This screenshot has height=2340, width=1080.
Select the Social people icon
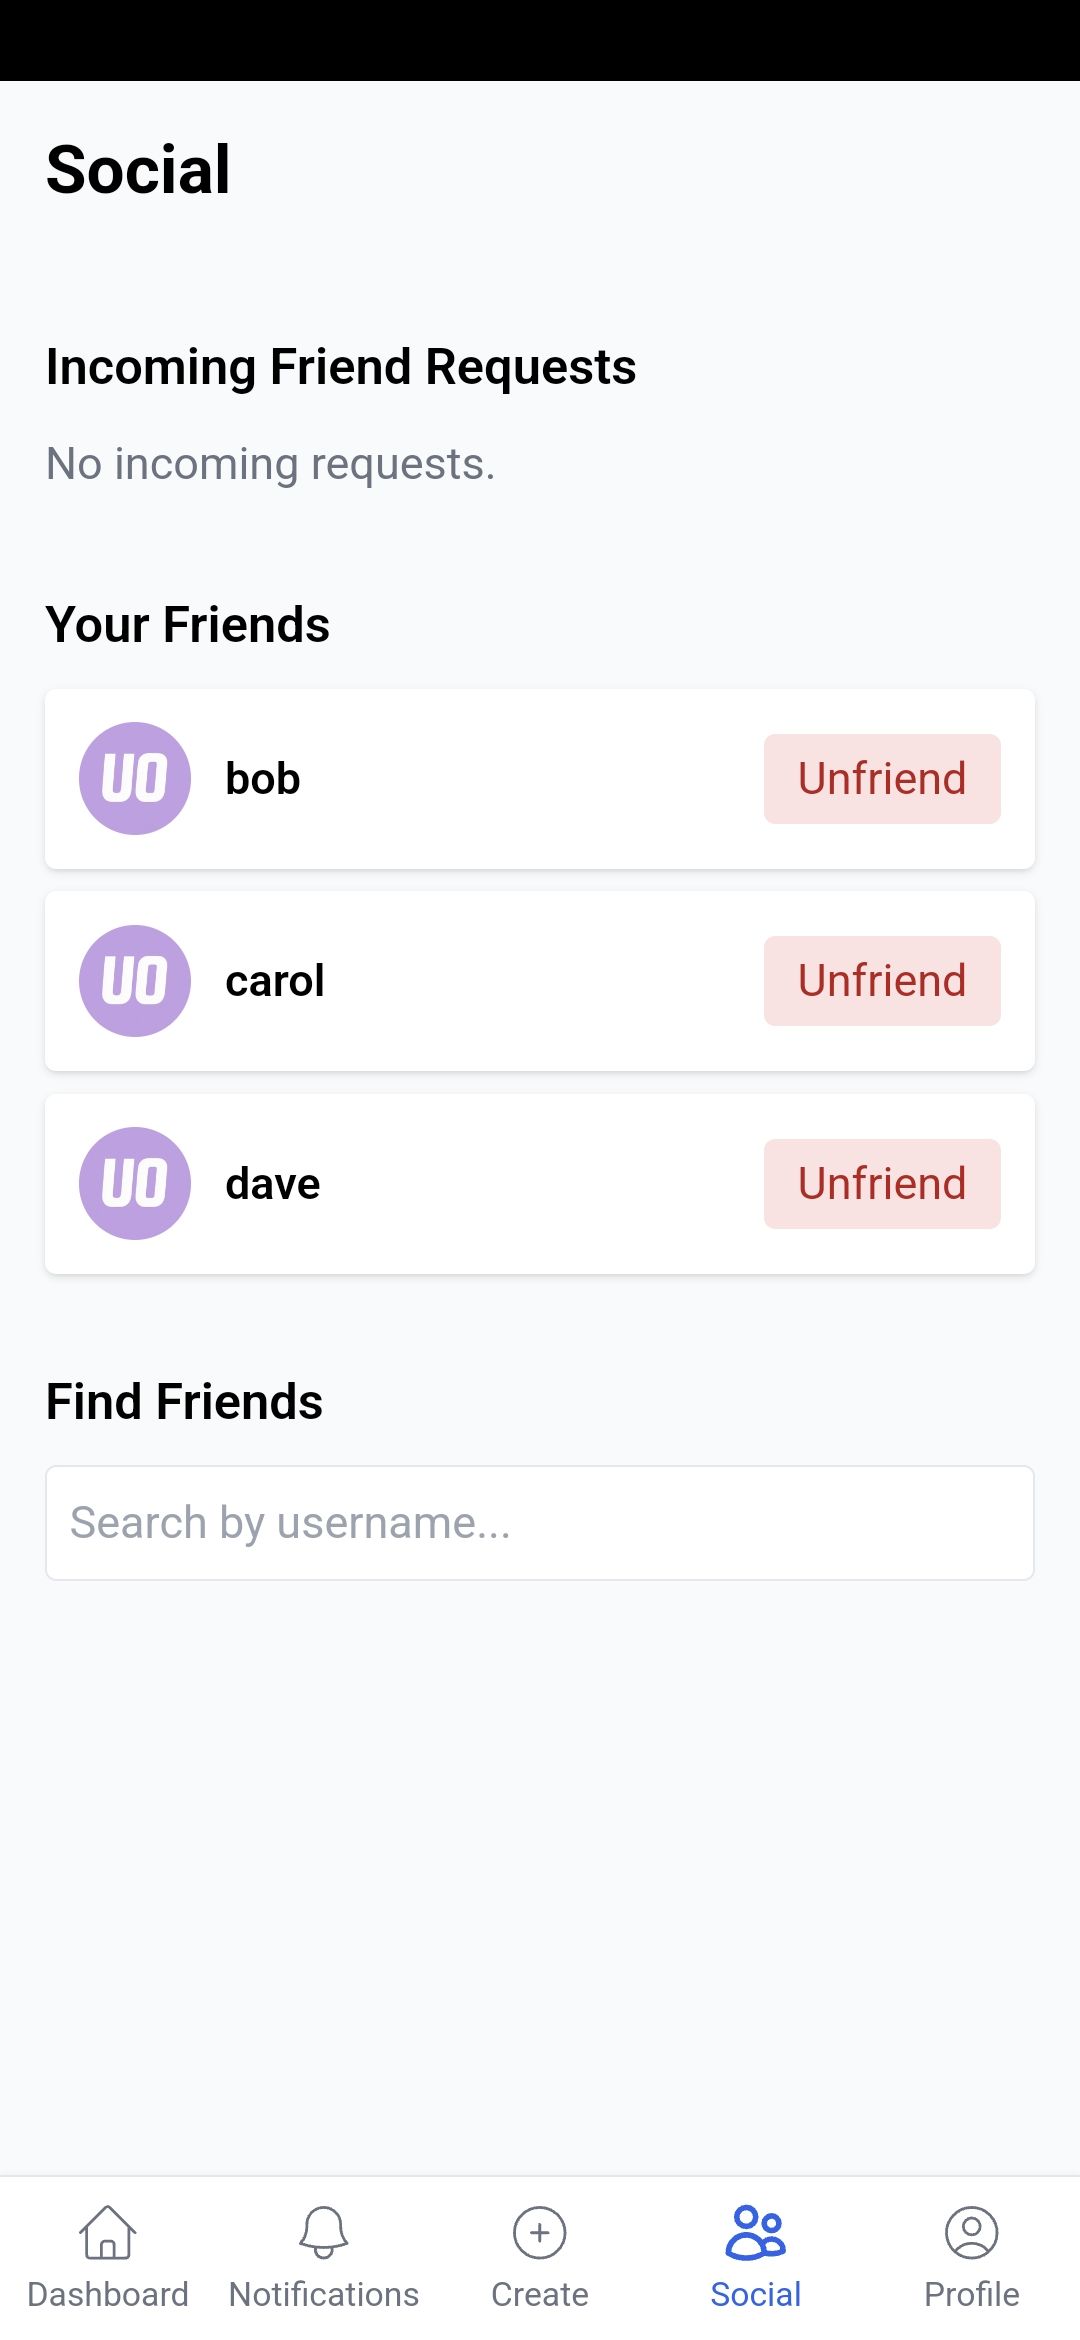(756, 2232)
